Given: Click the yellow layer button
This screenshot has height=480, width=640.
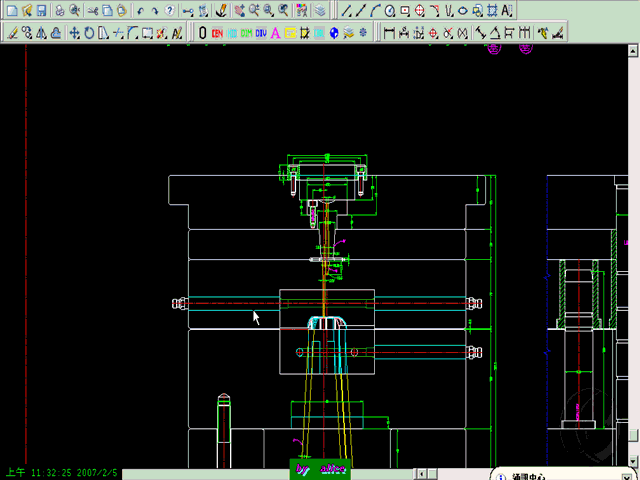Looking at the screenshot, I should [290, 33].
